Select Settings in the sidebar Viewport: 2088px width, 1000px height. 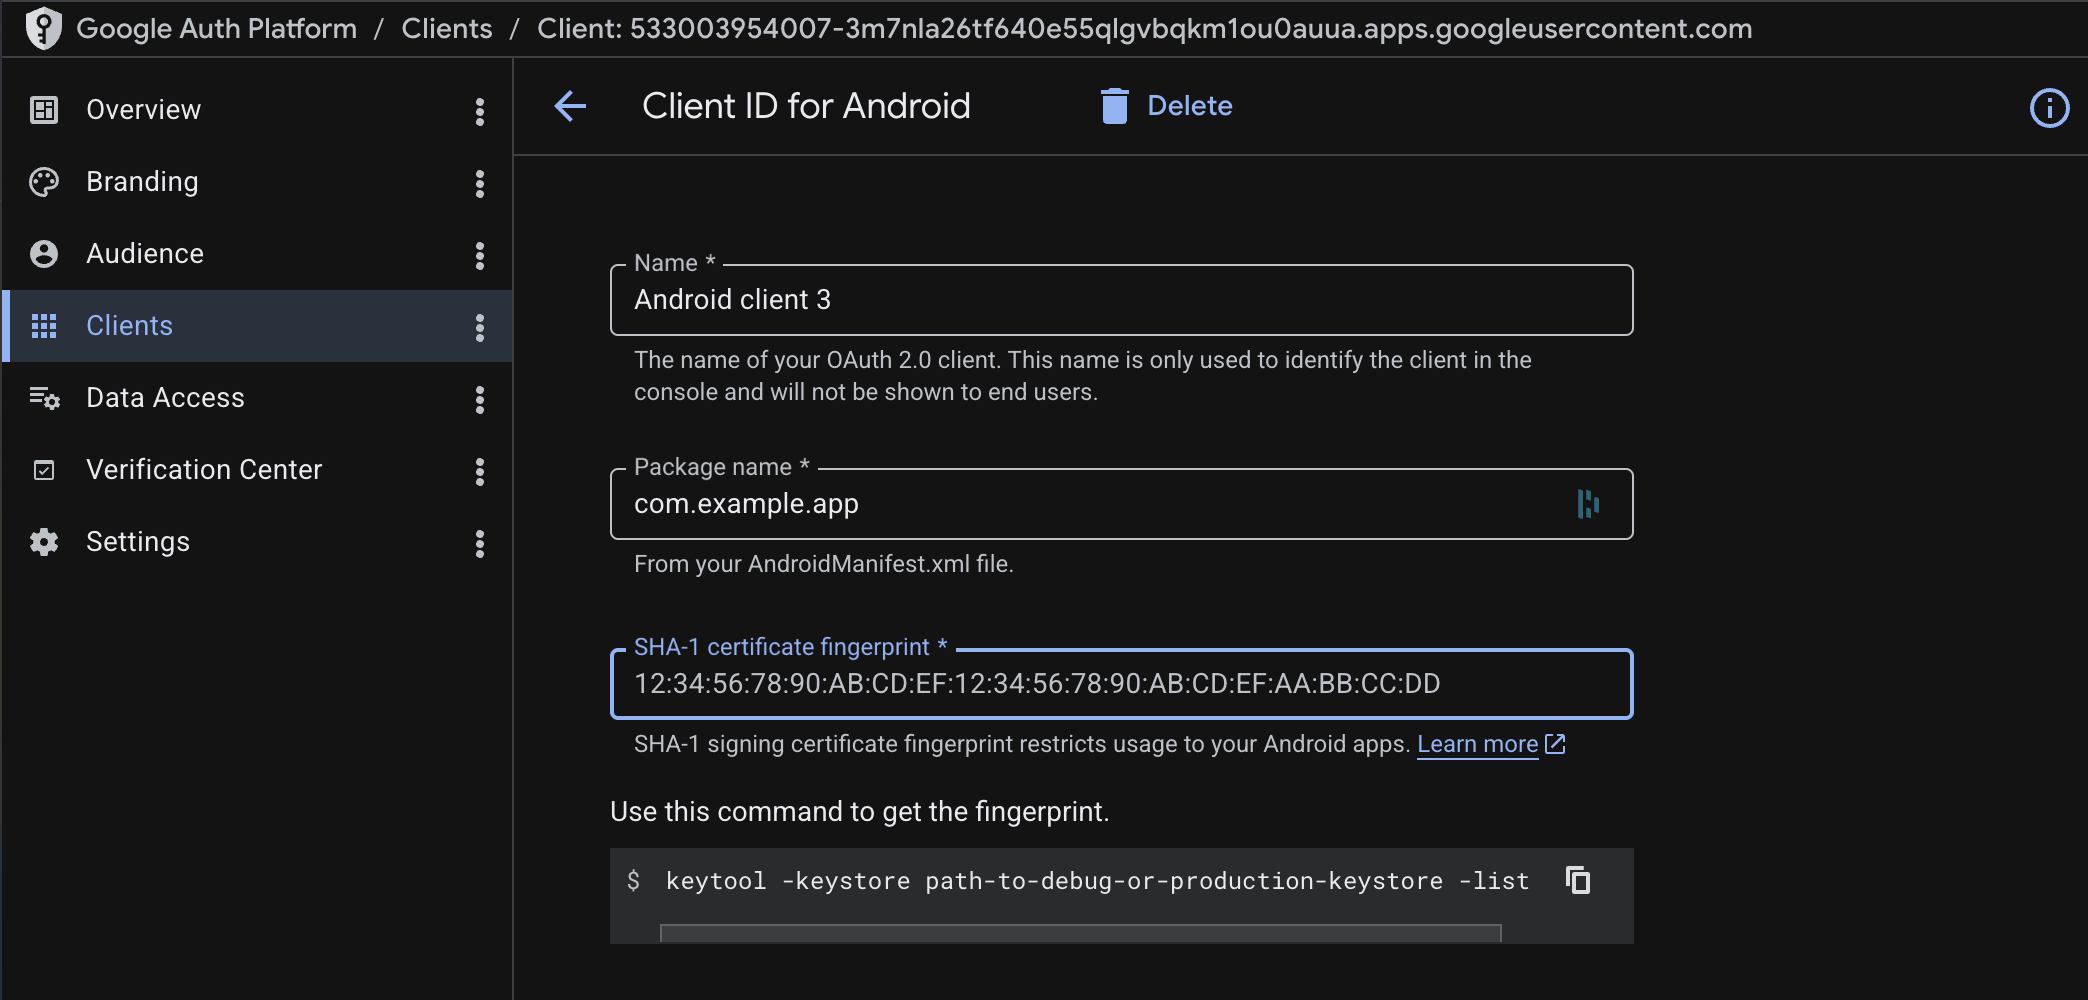[257, 542]
